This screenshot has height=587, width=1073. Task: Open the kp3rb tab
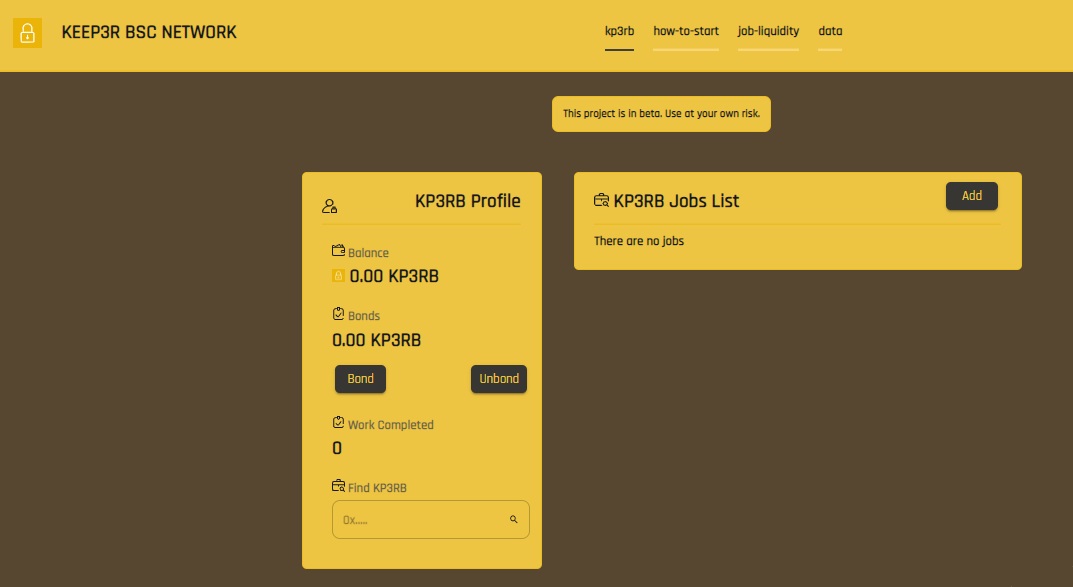click(x=619, y=31)
